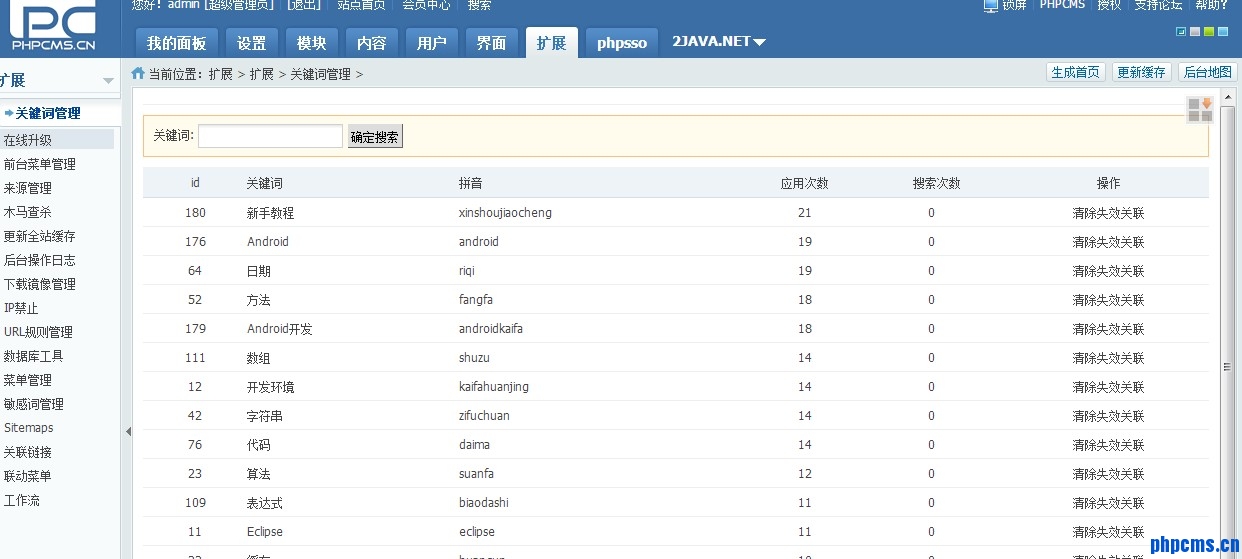1242x559 pixels.
Task: Open the quick menu grid icon
Action: point(1200,110)
